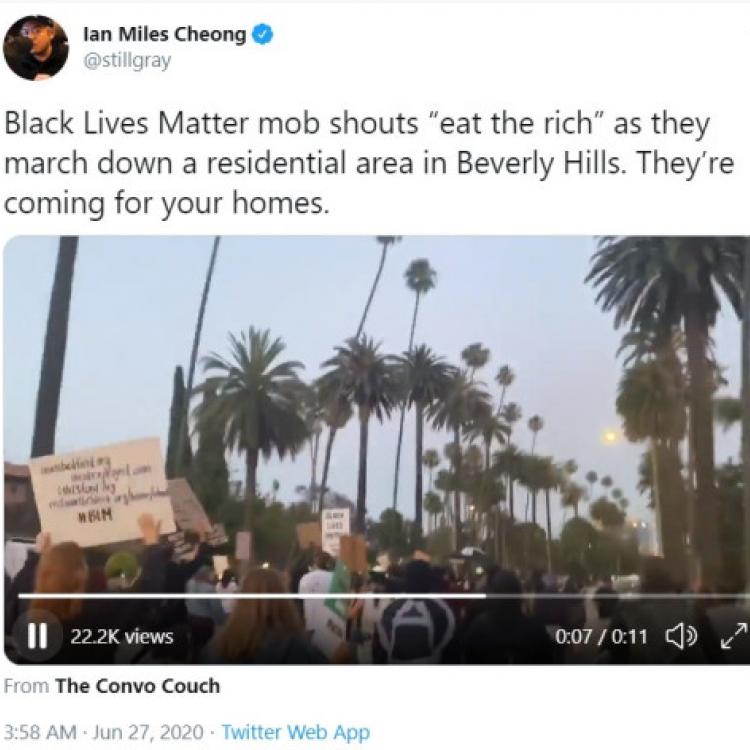The height and width of the screenshot is (750, 750).
Task: Click the protest sign reading #BLM
Action: [102, 490]
